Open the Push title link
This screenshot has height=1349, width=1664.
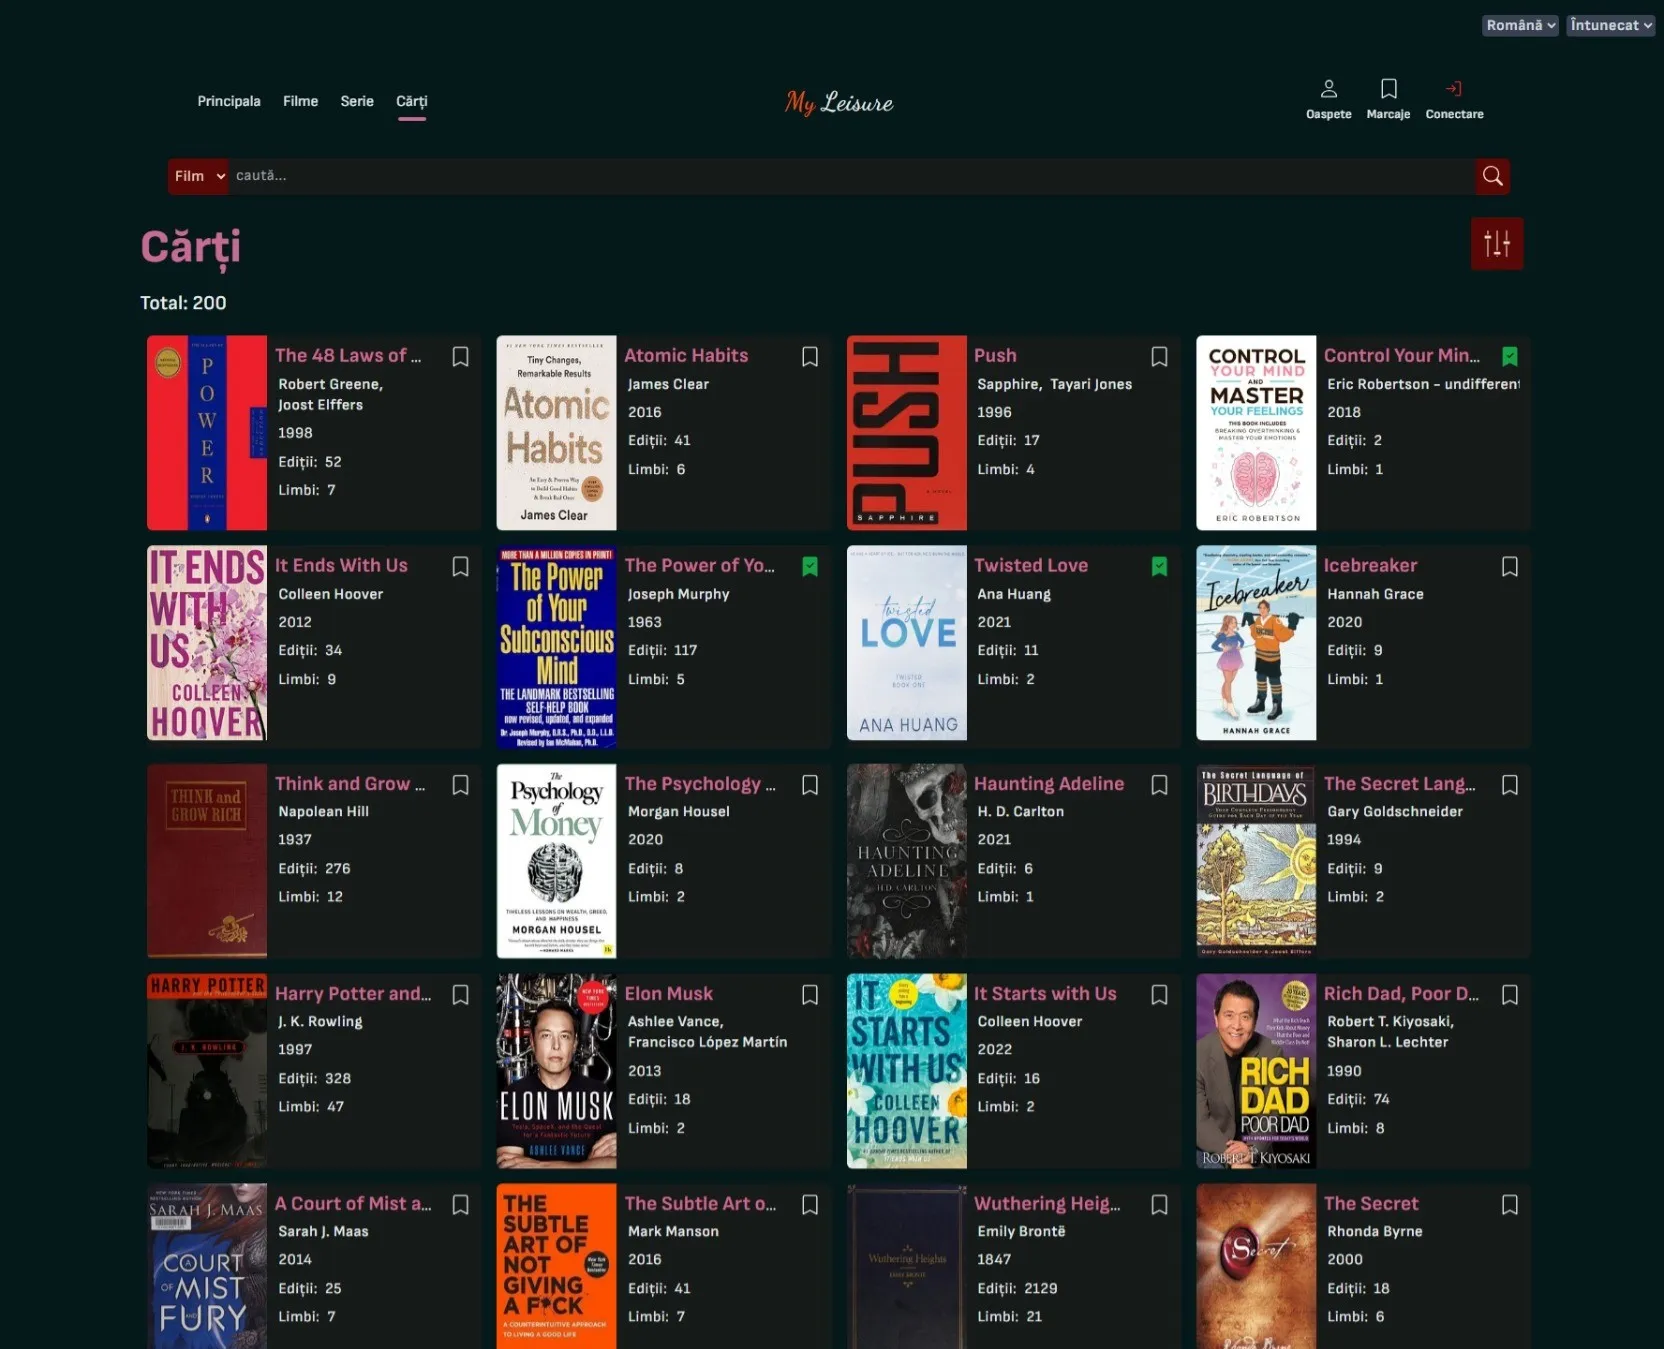(995, 355)
